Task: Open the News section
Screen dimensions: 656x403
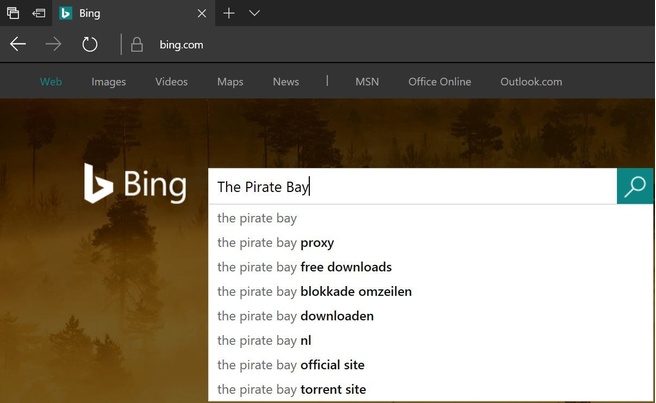Action: tap(286, 82)
